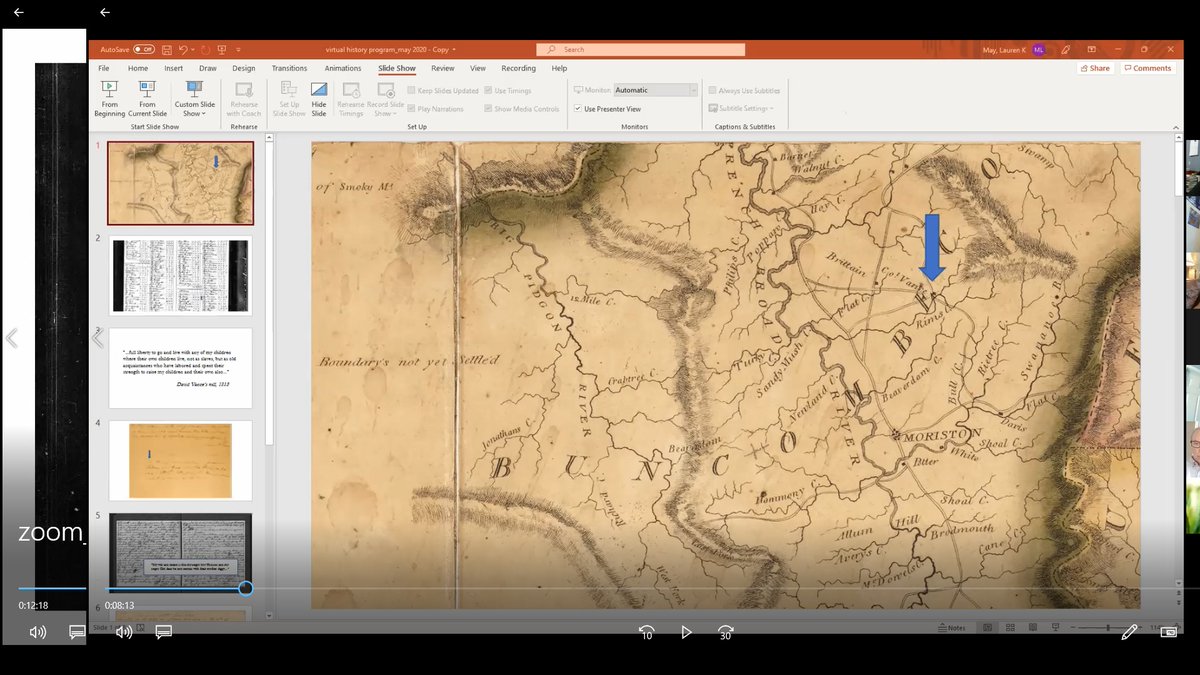Click the video seek bar position handle
This screenshot has width=1200, height=675.
click(245, 589)
